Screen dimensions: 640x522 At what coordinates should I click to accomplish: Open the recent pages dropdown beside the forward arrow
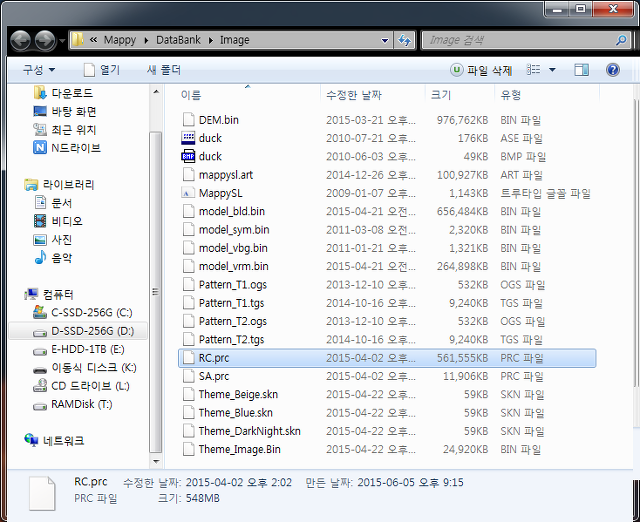[x=62, y=40]
